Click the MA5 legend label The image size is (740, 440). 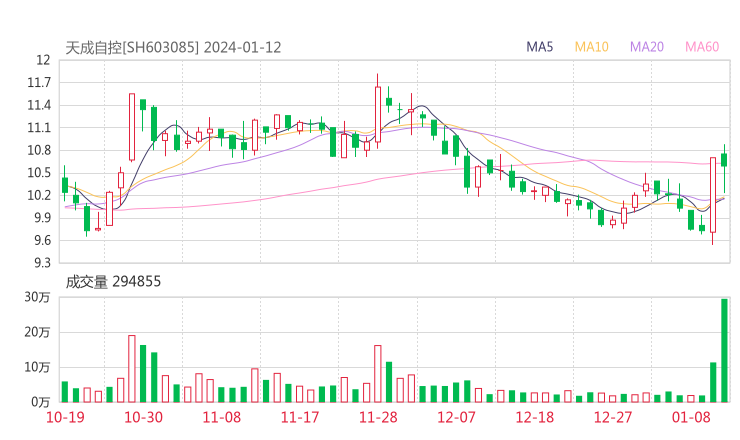click(x=539, y=47)
